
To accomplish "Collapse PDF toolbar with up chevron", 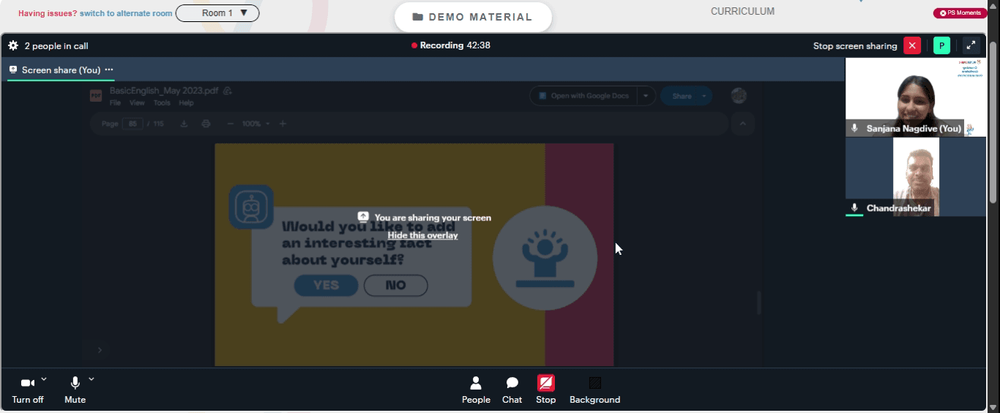I will [742, 124].
